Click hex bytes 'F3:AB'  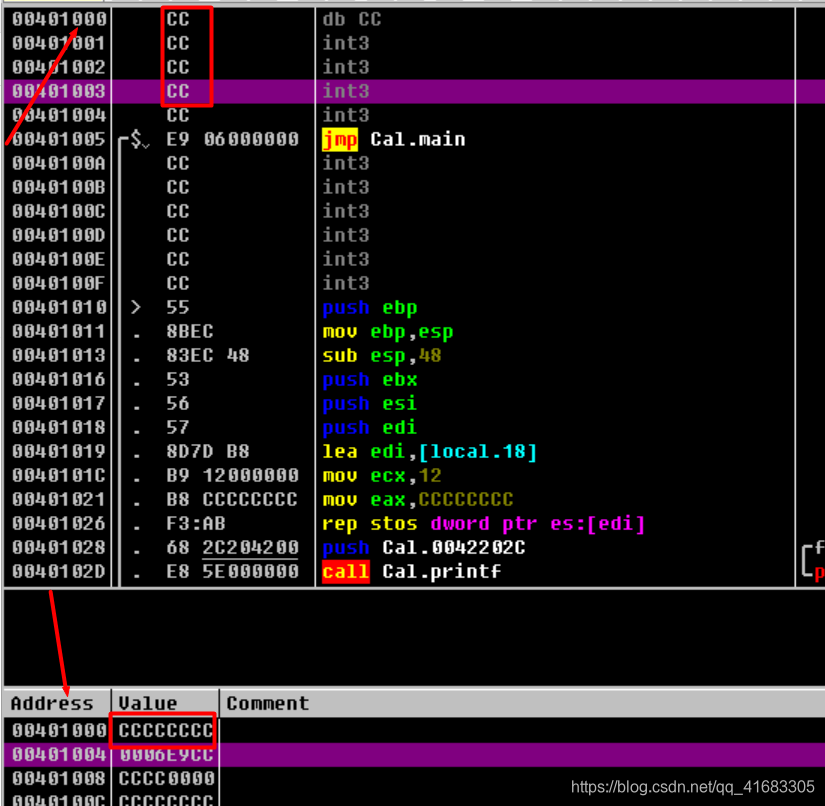196,524
